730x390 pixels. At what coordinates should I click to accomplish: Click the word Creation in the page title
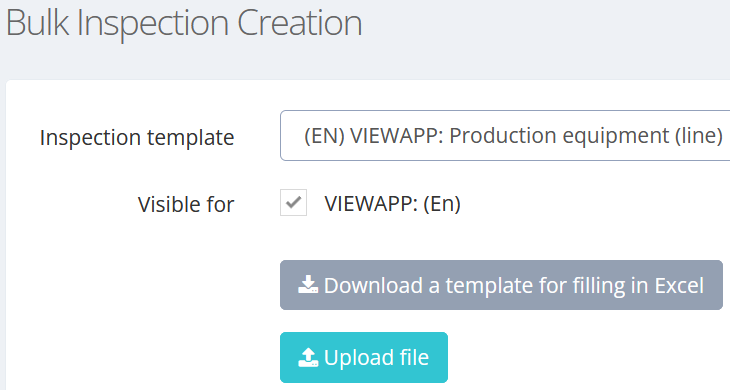300,22
